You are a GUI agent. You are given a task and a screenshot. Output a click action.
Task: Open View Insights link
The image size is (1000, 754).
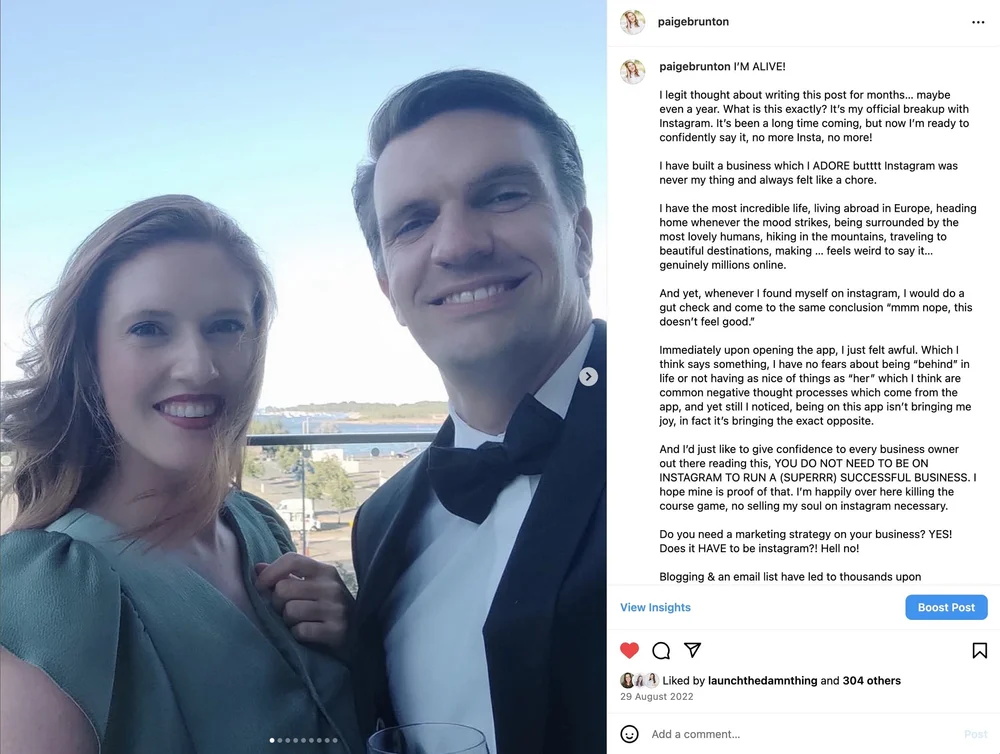click(655, 607)
